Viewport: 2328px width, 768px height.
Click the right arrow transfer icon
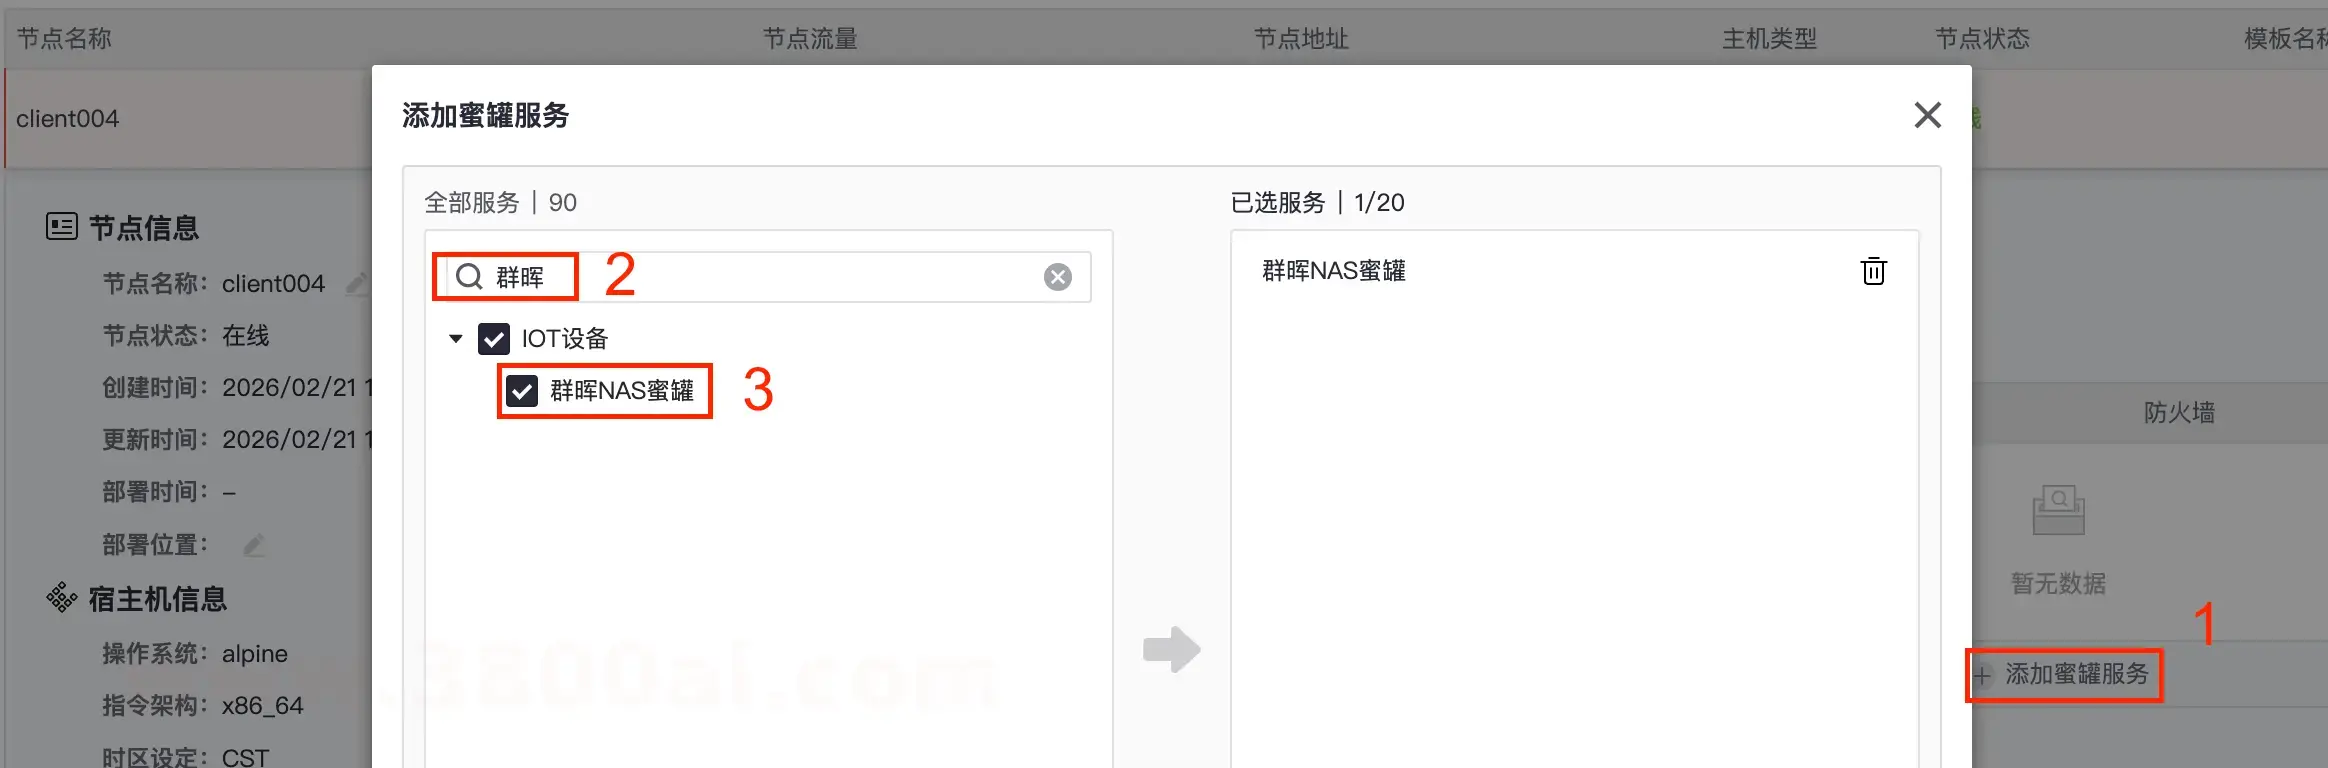point(1172,649)
